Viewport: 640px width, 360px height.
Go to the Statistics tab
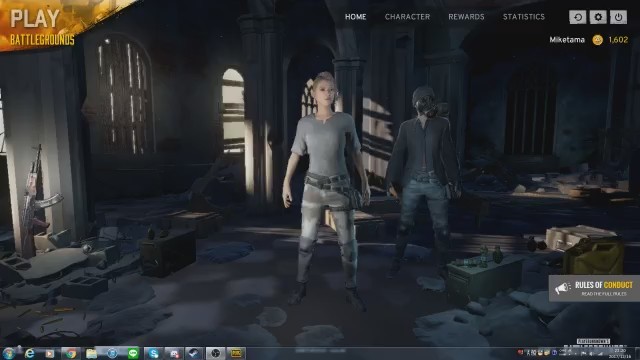524,17
